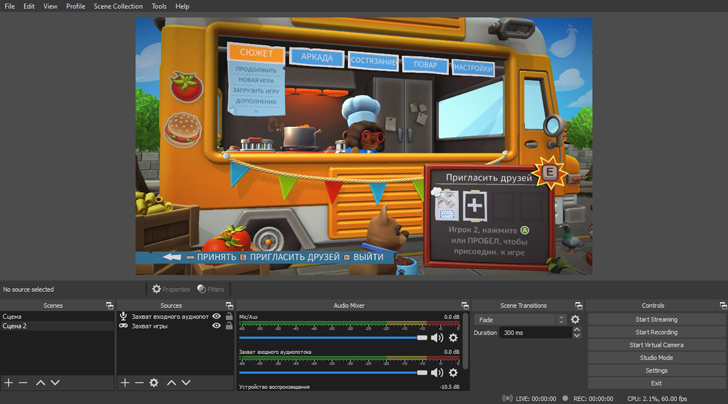Click Start Recording

[x=656, y=332]
